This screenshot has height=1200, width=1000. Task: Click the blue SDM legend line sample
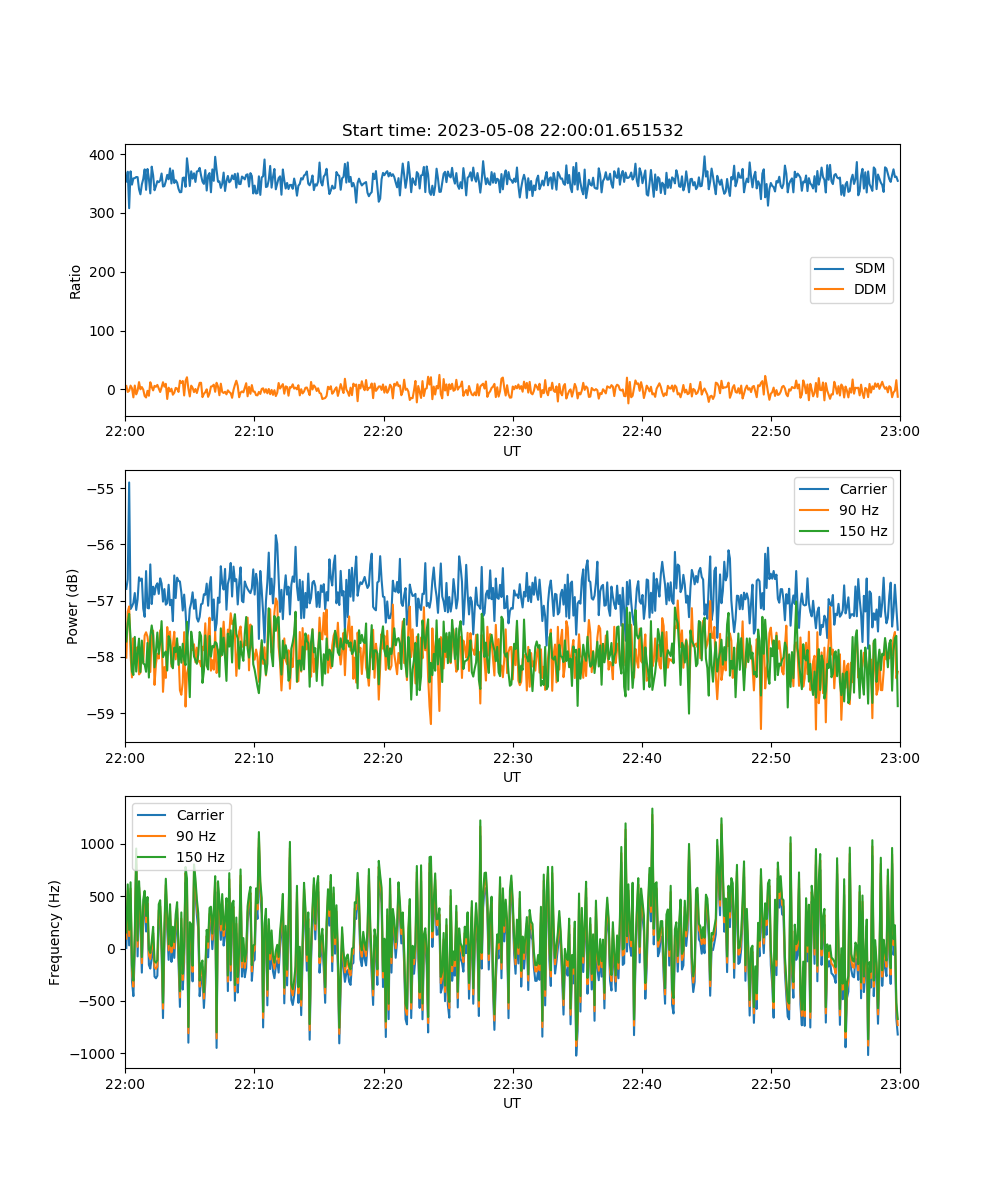pos(830,269)
